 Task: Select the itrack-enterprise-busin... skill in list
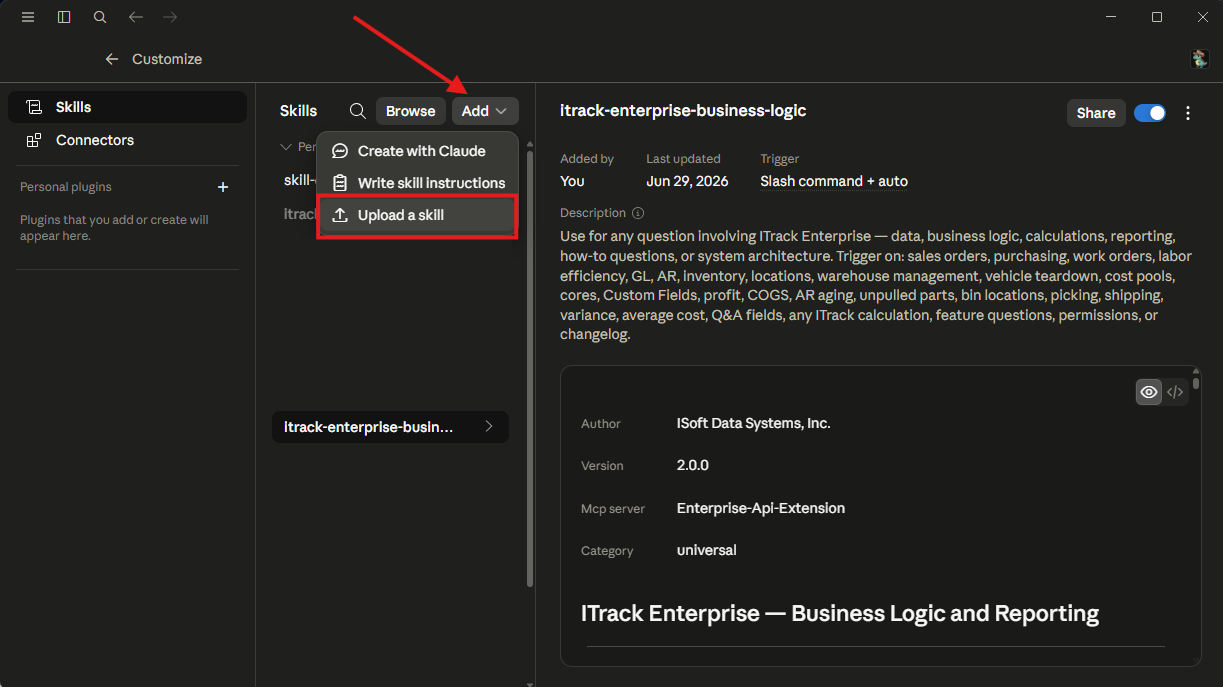click(390, 427)
